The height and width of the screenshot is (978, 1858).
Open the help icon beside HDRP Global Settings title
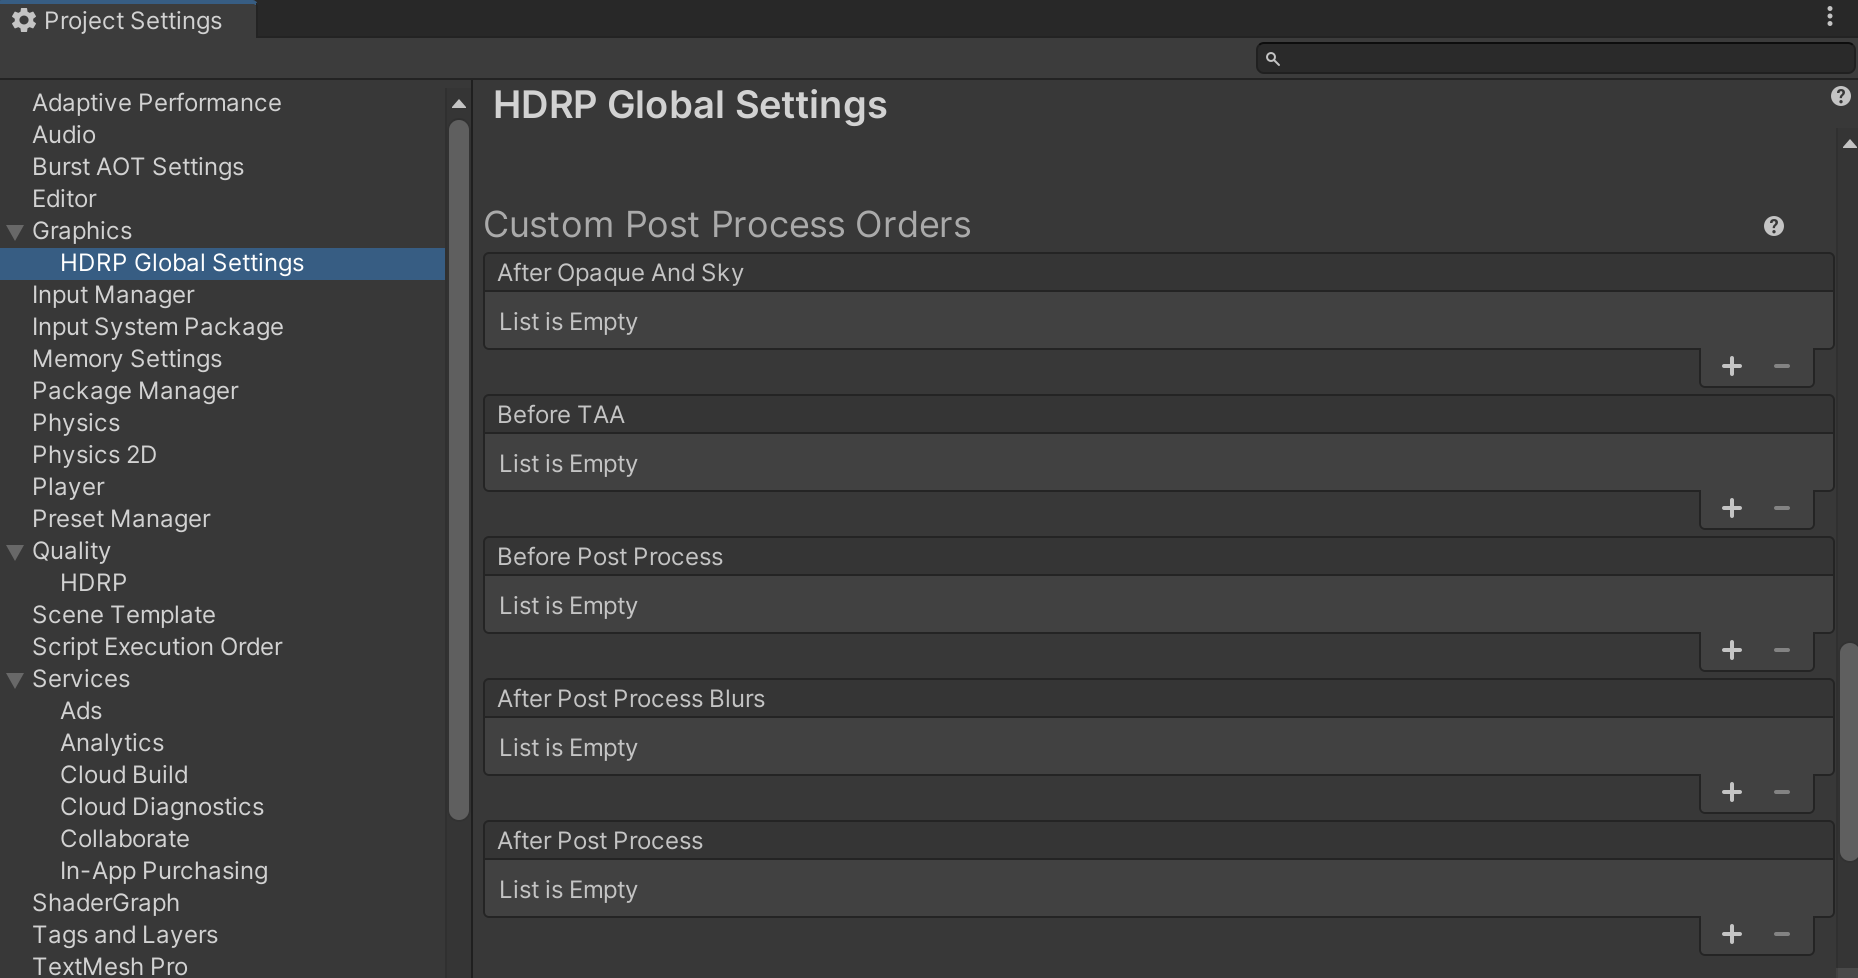pyautogui.click(x=1841, y=96)
